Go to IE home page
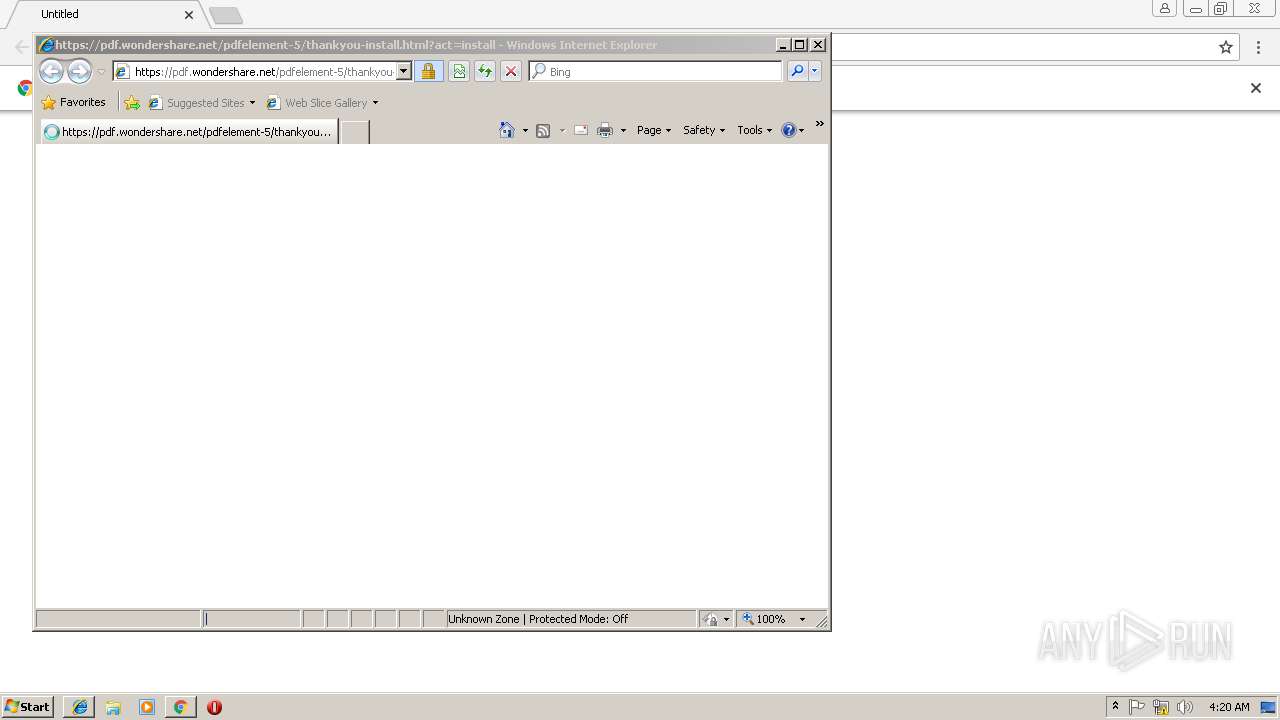Image resolution: width=1280 pixels, height=720 pixels. point(507,130)
